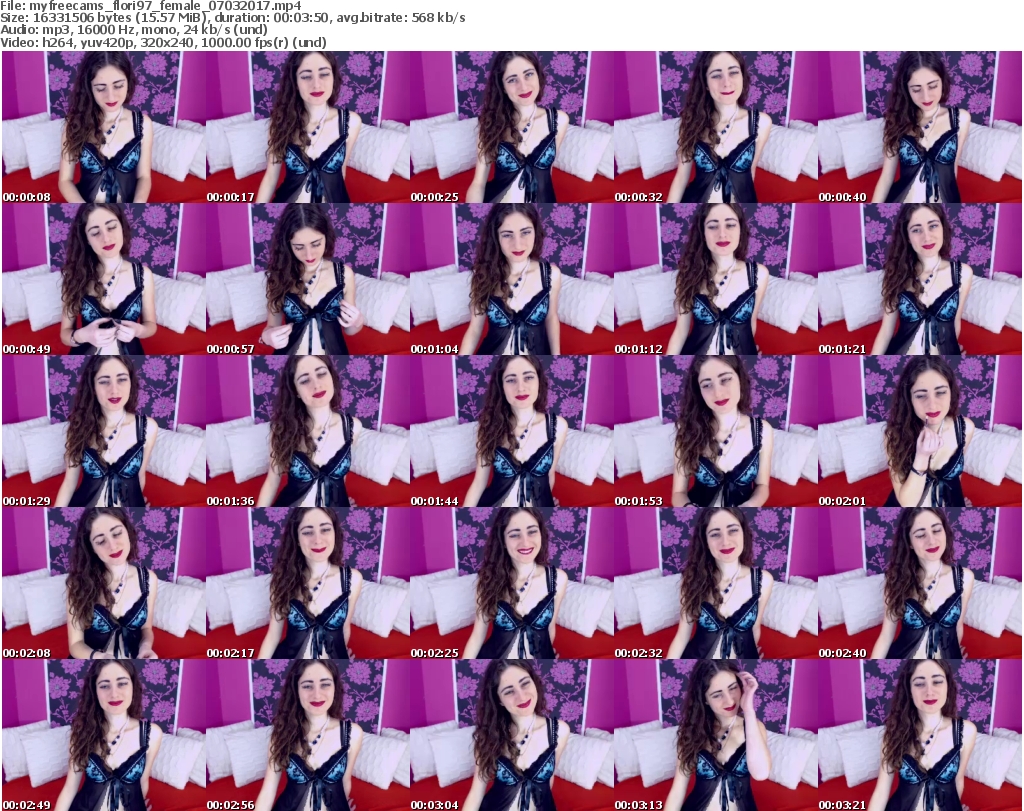View the frame captured at 00:02:49

pos(104,735)
